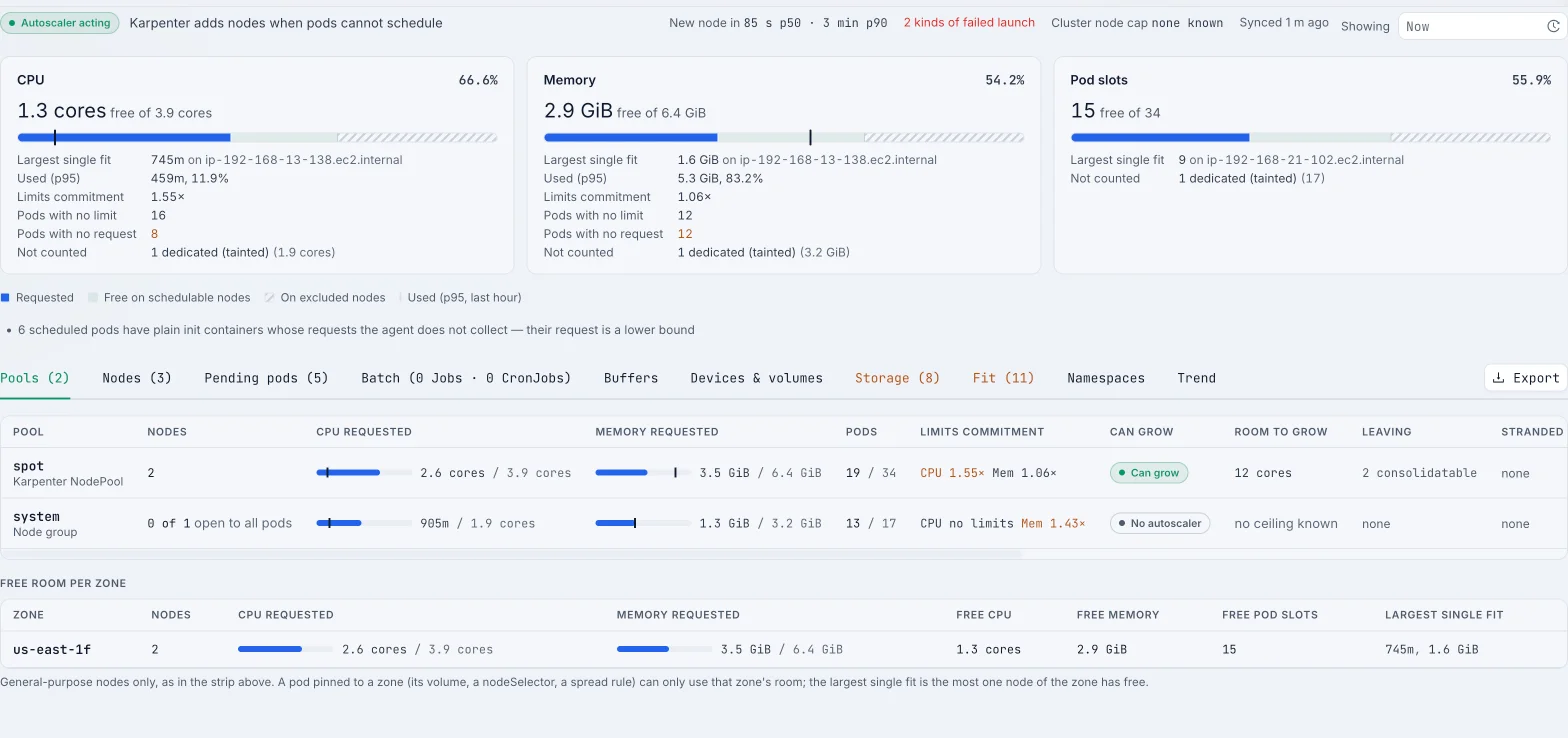The height and width of the screenshot is (738, 1568).
Task: Click the system pool memory requested bar
Action: (643, 523)
